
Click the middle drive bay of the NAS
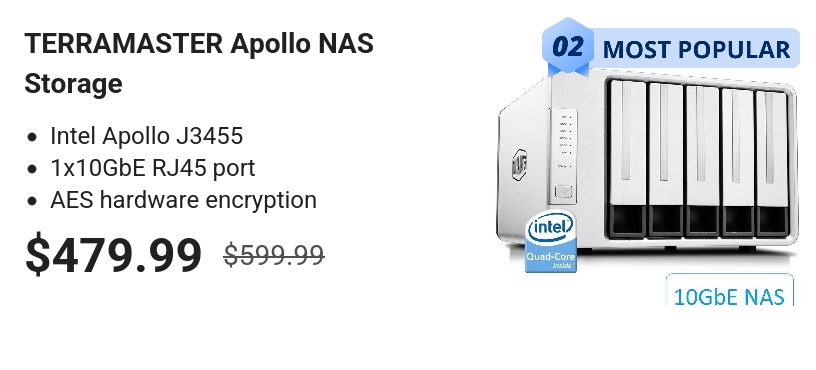pos(701,160)
